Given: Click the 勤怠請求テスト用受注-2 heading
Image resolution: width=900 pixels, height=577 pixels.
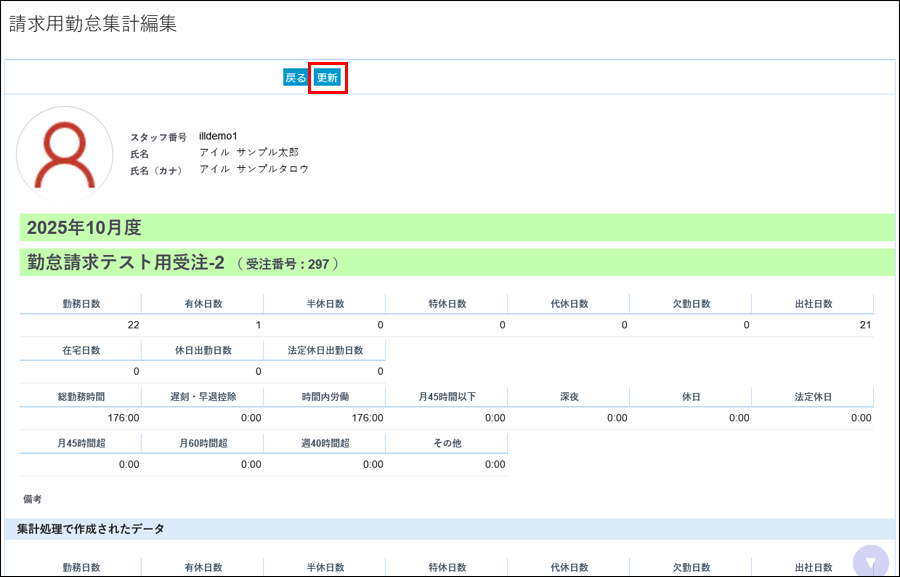Looking at the screenshot, I should [126, 262].
